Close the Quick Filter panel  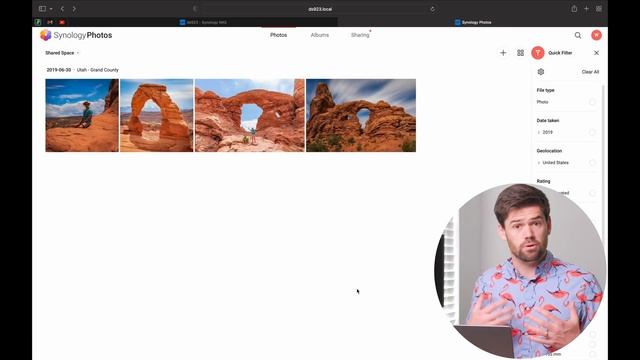tap(596, 53)
